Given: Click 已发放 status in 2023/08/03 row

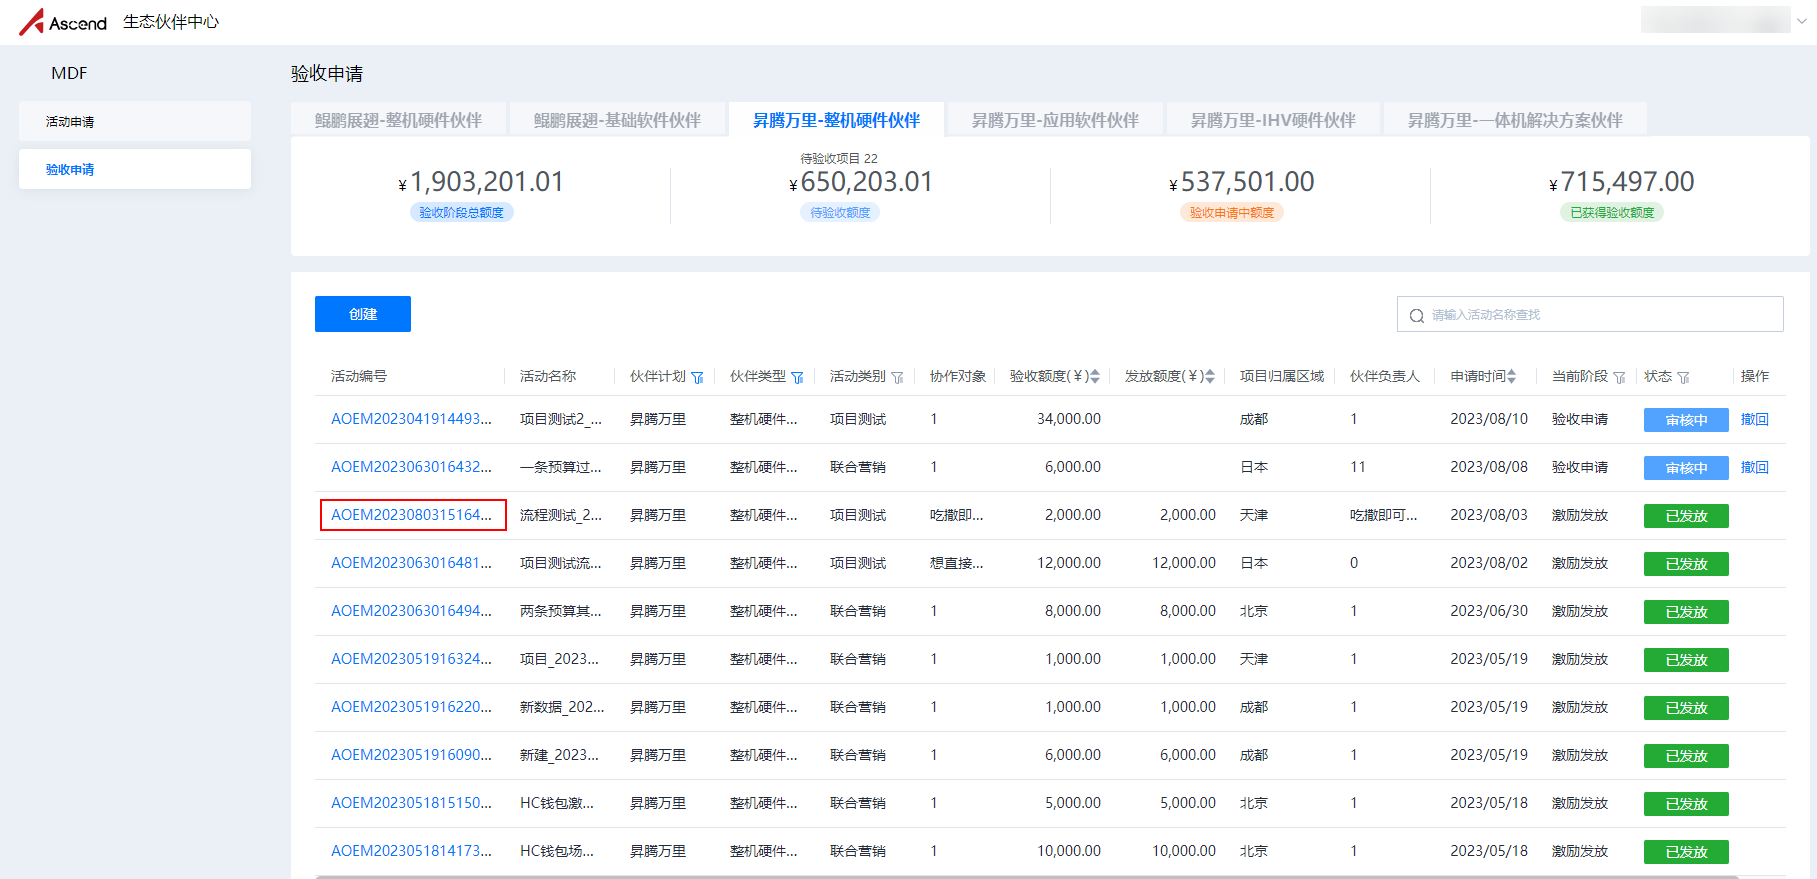Looking at the screenshot, I should 1686,516.
